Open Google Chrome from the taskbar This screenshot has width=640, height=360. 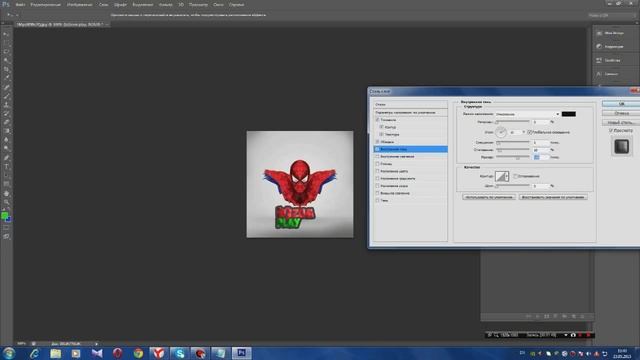point(138,353)
